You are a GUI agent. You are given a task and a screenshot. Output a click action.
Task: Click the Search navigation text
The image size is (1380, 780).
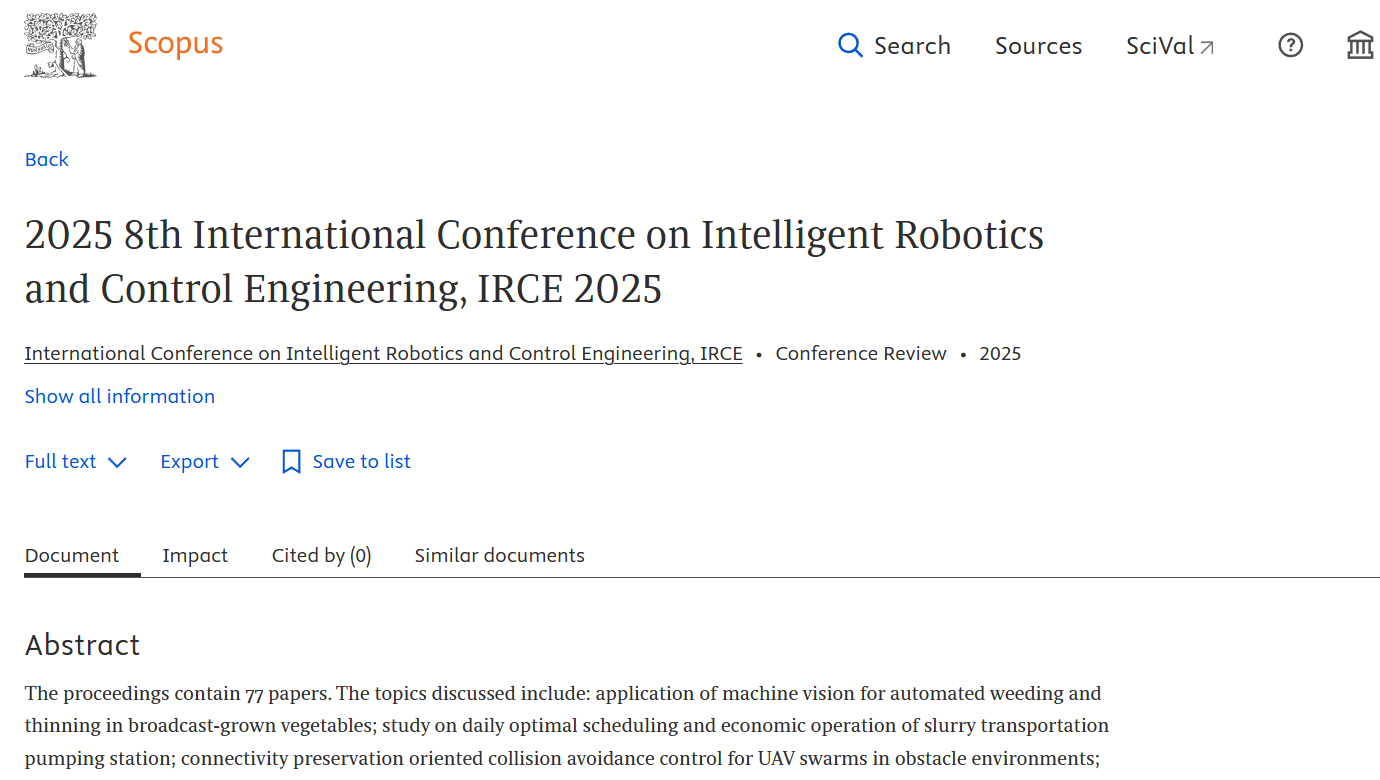(x=912, y=46)
